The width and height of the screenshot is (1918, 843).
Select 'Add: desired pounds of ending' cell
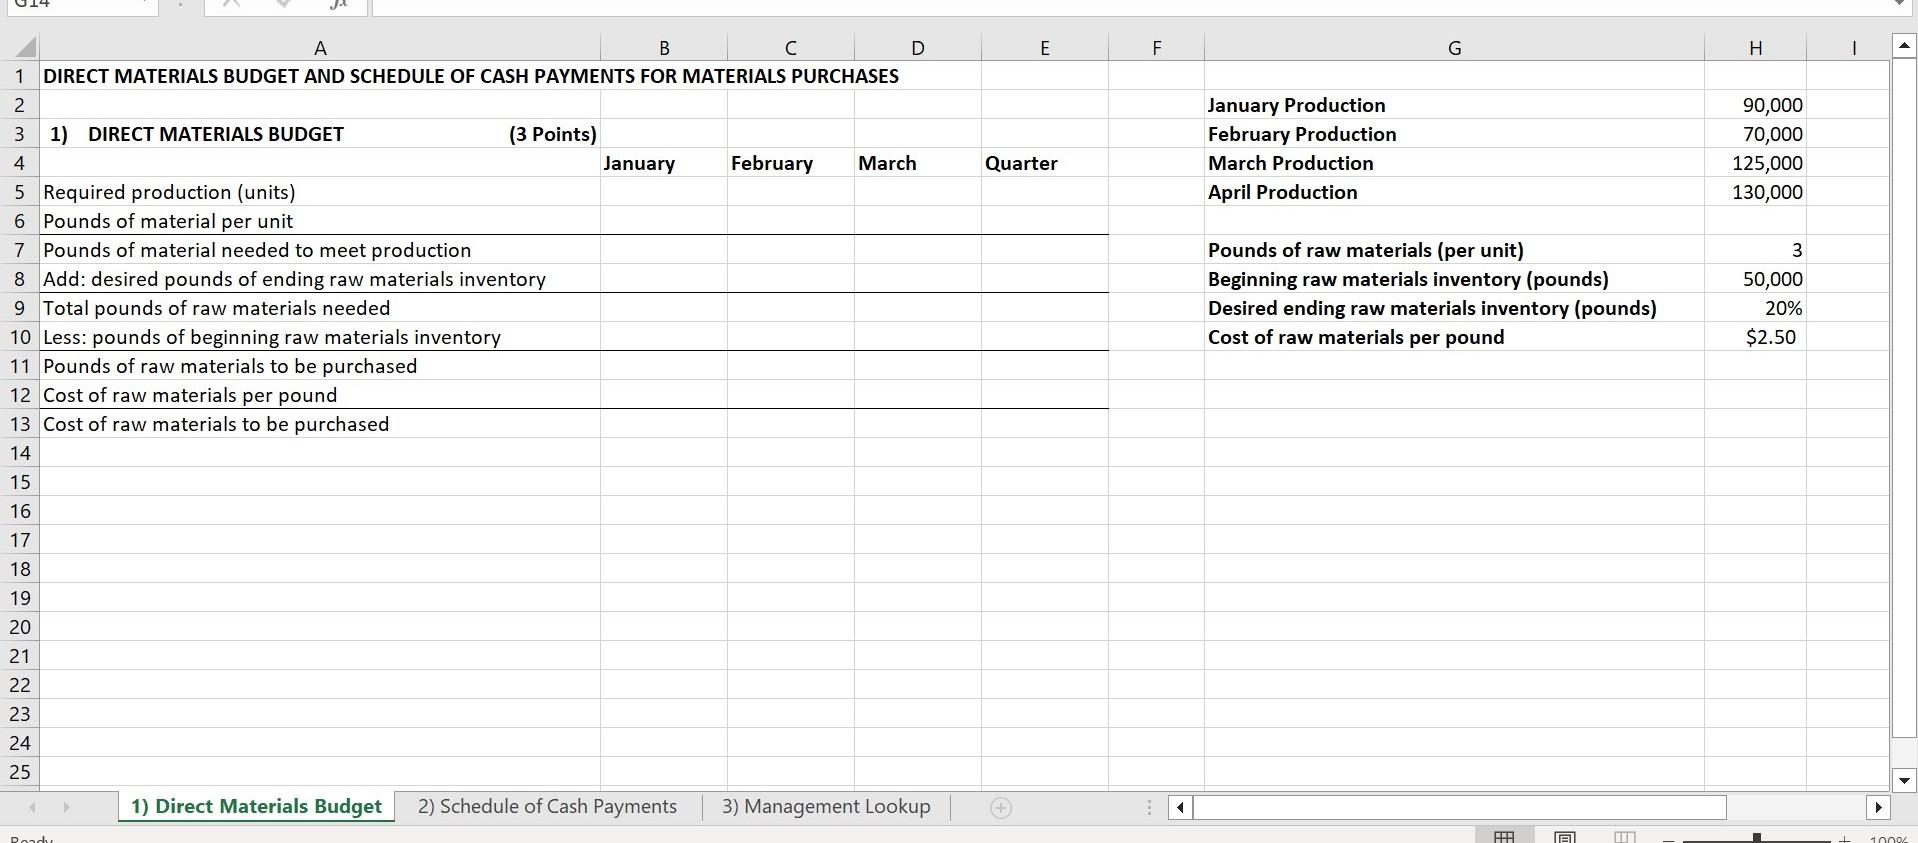coord(320,279)
